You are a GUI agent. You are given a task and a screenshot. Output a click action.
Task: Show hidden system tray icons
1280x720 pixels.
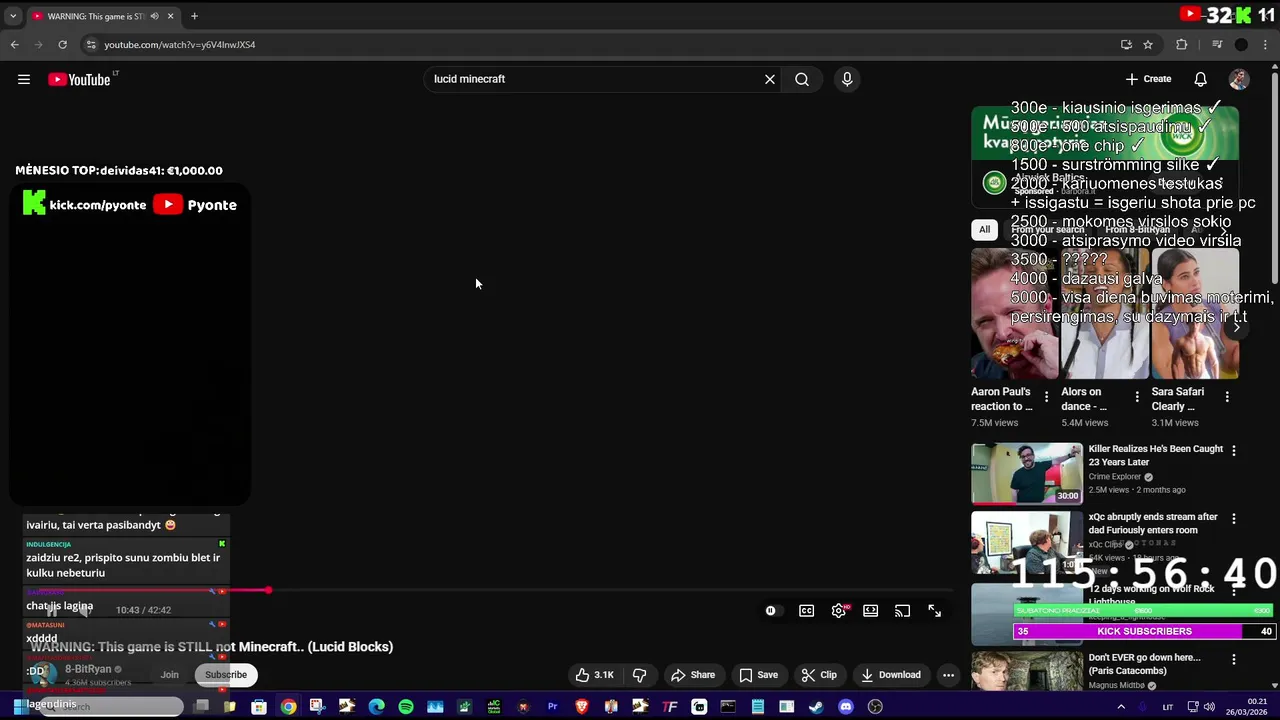[1121, 707]
